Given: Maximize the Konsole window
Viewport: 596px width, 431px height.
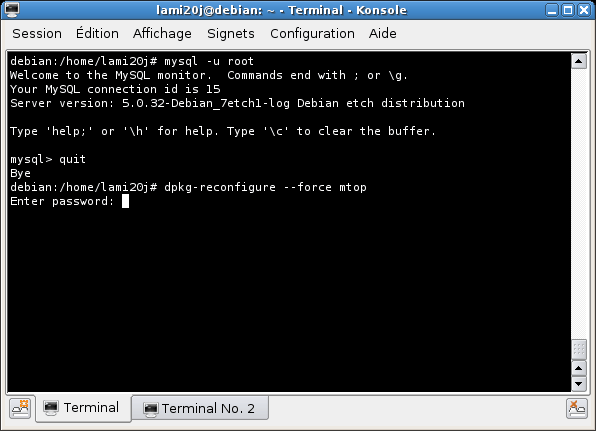Looking at the screenshot, I should tap(568, 10).
